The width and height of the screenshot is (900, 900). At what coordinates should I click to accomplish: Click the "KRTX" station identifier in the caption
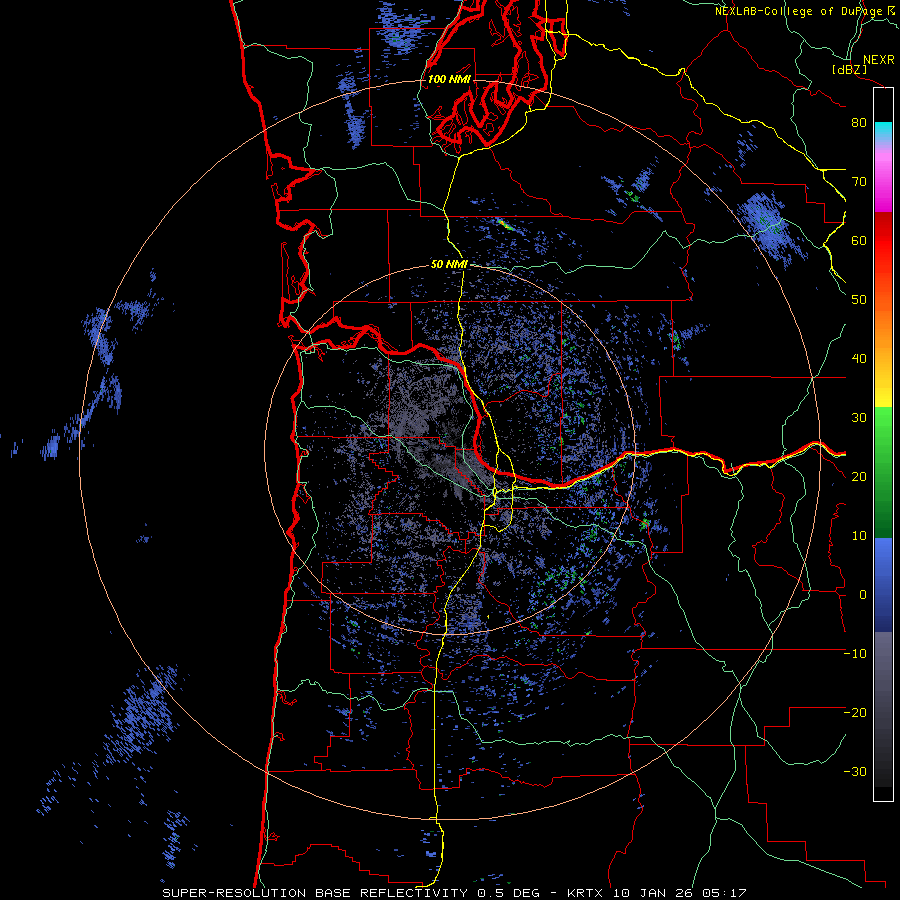pos(586,893)
